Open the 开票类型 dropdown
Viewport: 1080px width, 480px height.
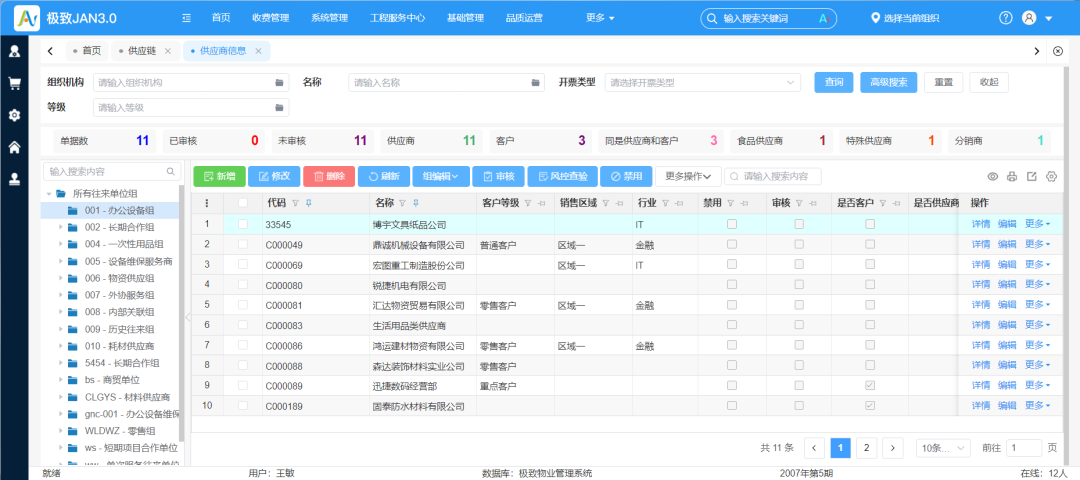tap(703, 83)
